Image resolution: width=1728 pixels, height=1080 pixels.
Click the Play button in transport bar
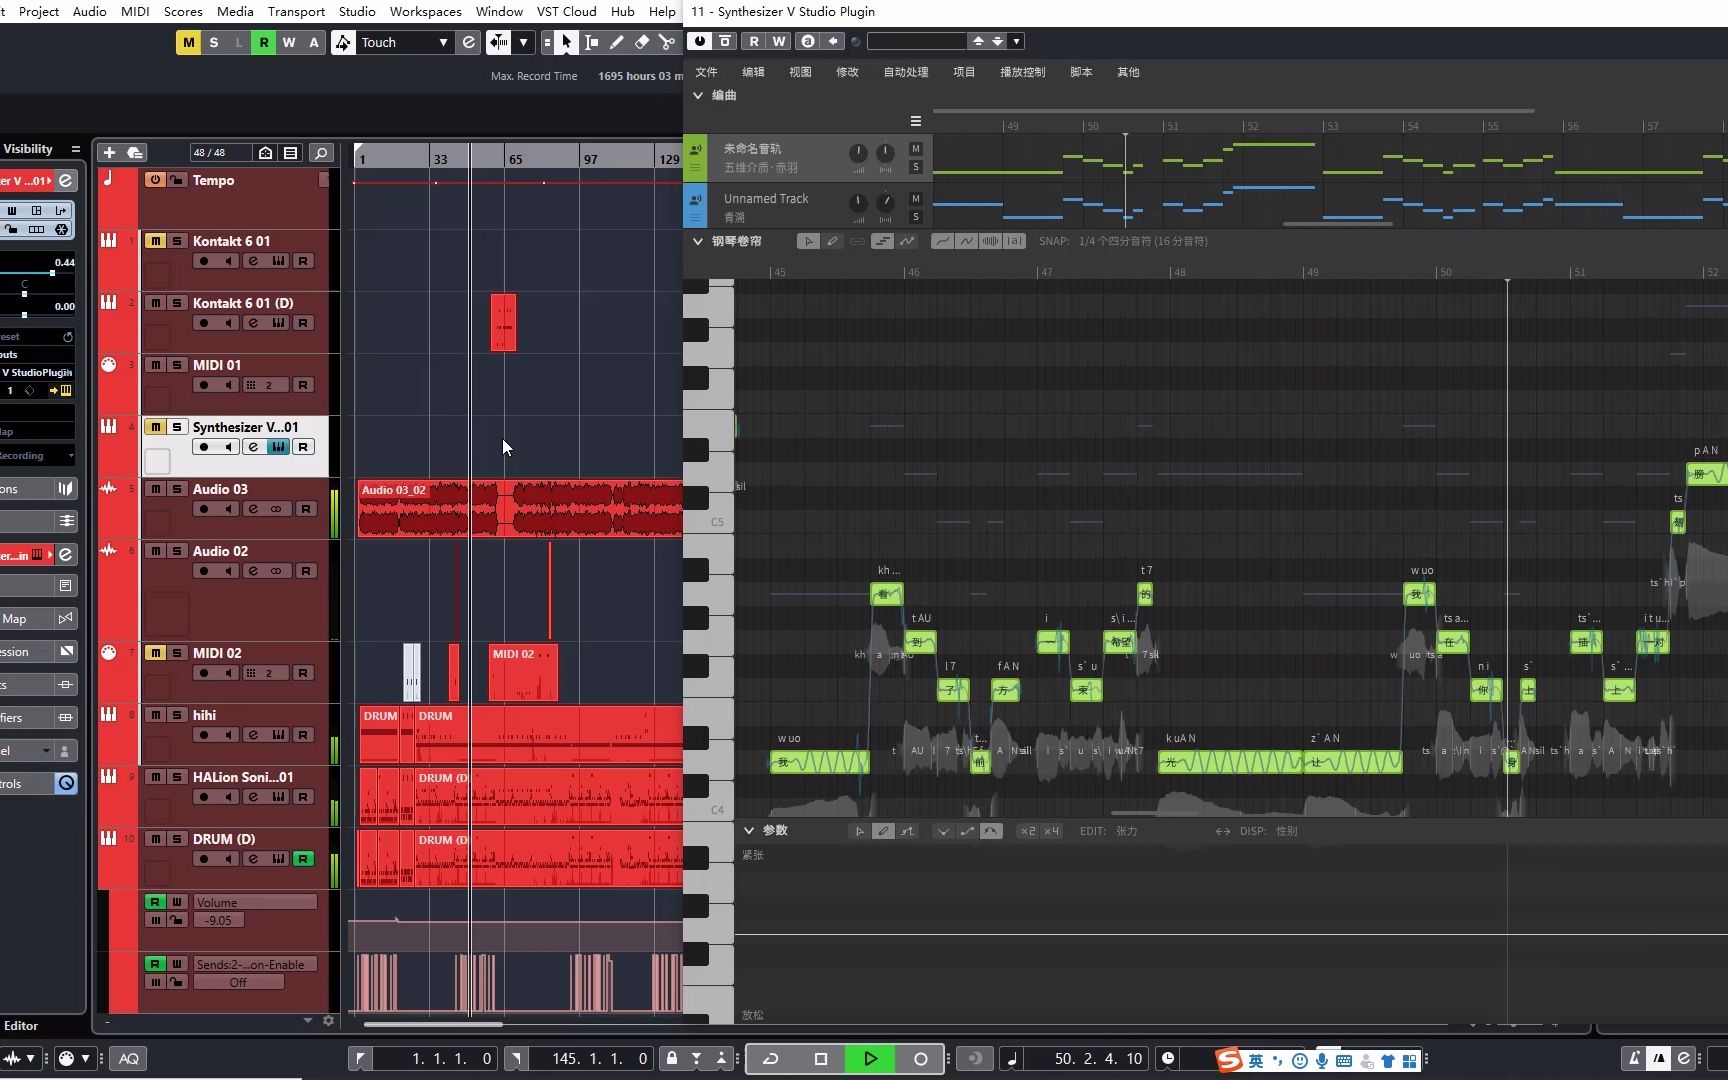click(870, 1058)
